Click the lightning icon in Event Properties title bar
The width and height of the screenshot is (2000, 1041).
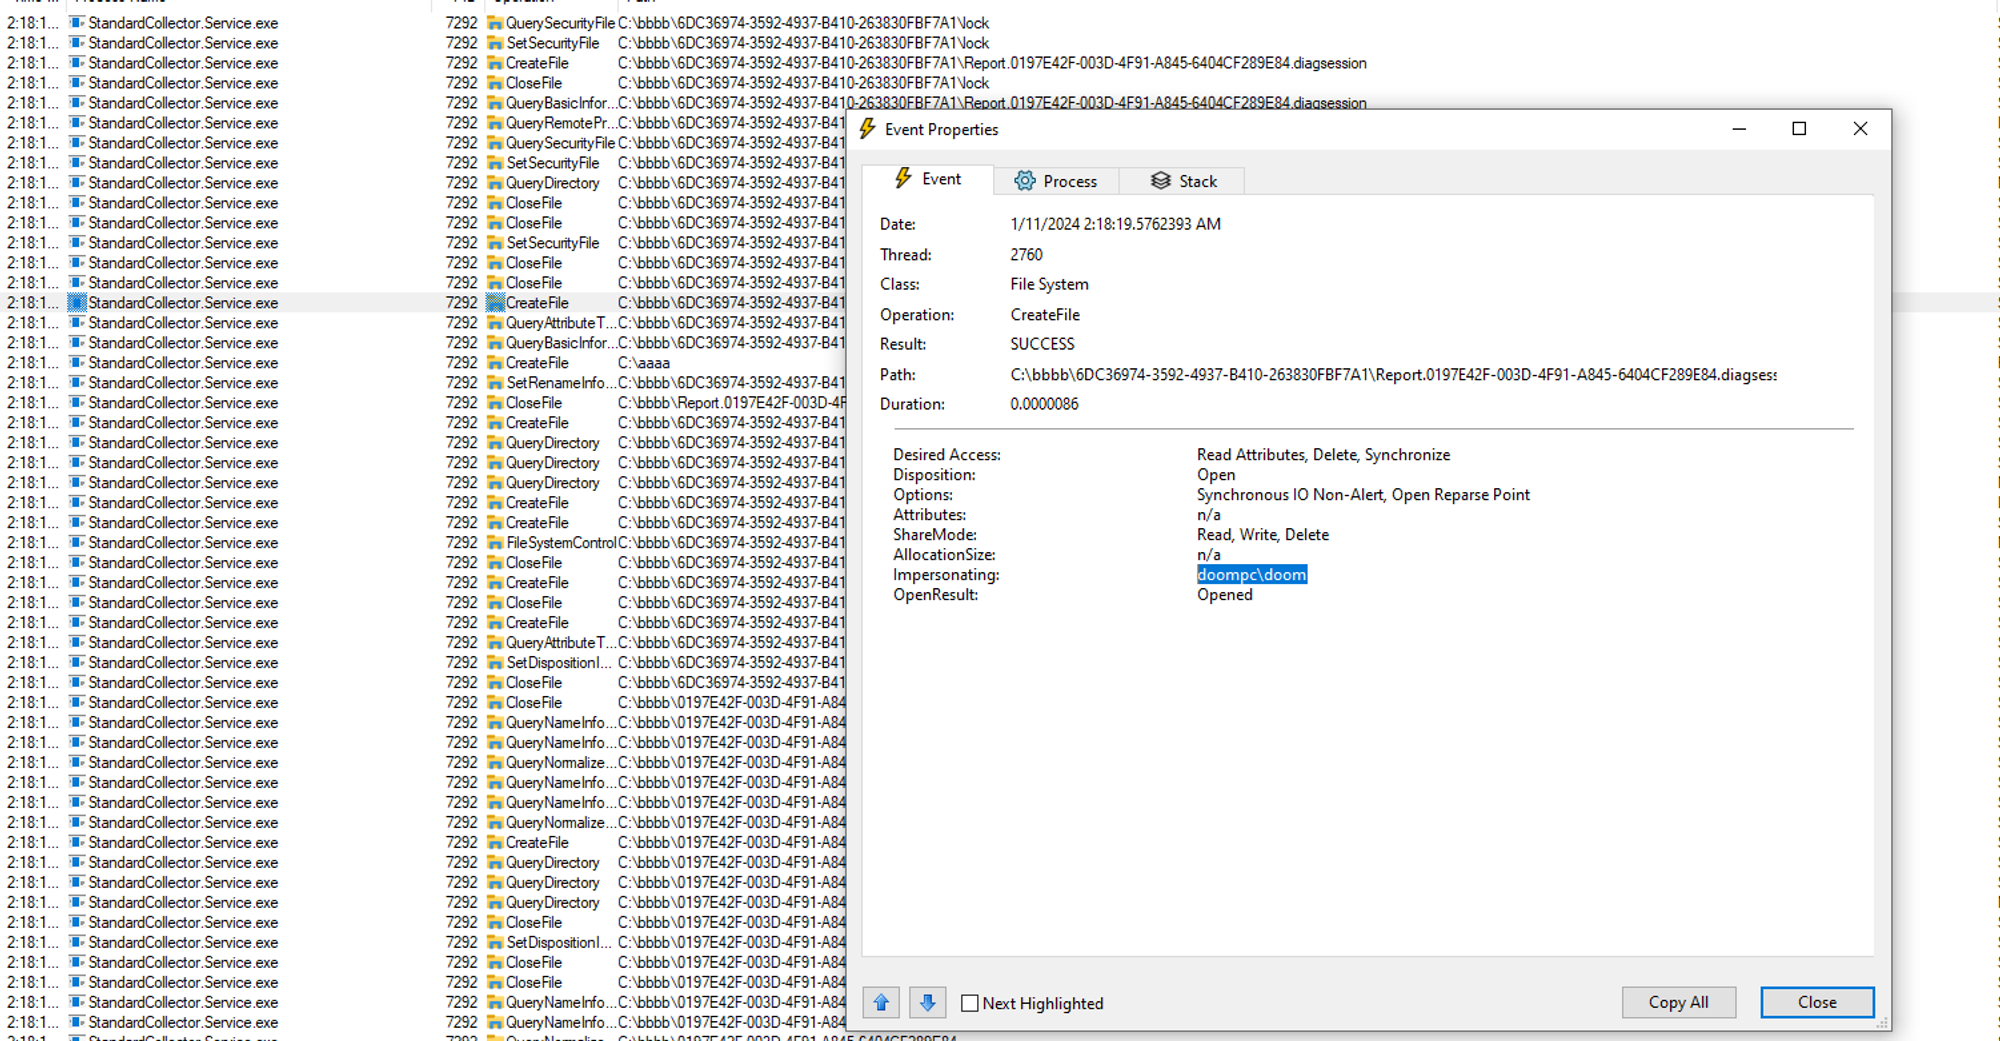(866, 129)
